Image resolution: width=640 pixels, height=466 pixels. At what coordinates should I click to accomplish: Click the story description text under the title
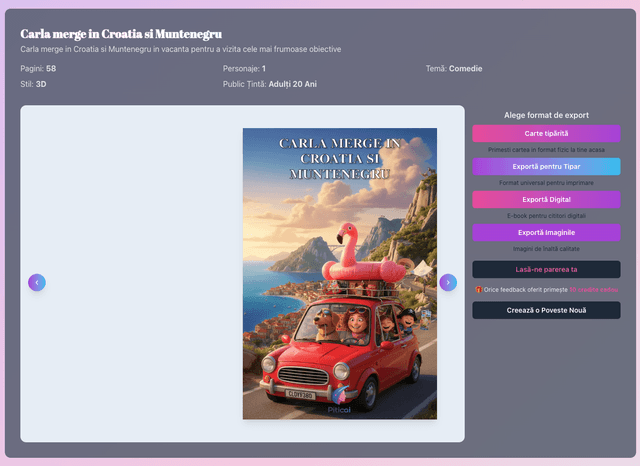(x=181, y=49)
